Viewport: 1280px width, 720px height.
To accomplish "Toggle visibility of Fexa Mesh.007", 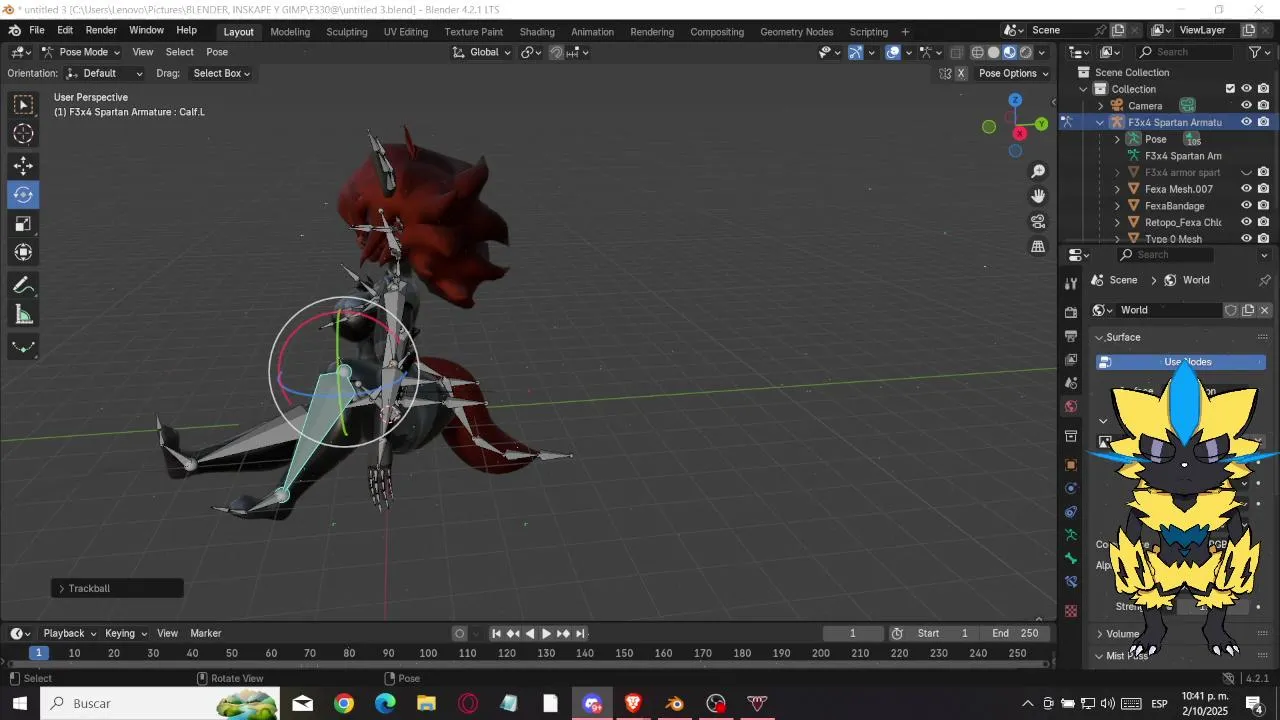I will click(x=1246, y=189).
